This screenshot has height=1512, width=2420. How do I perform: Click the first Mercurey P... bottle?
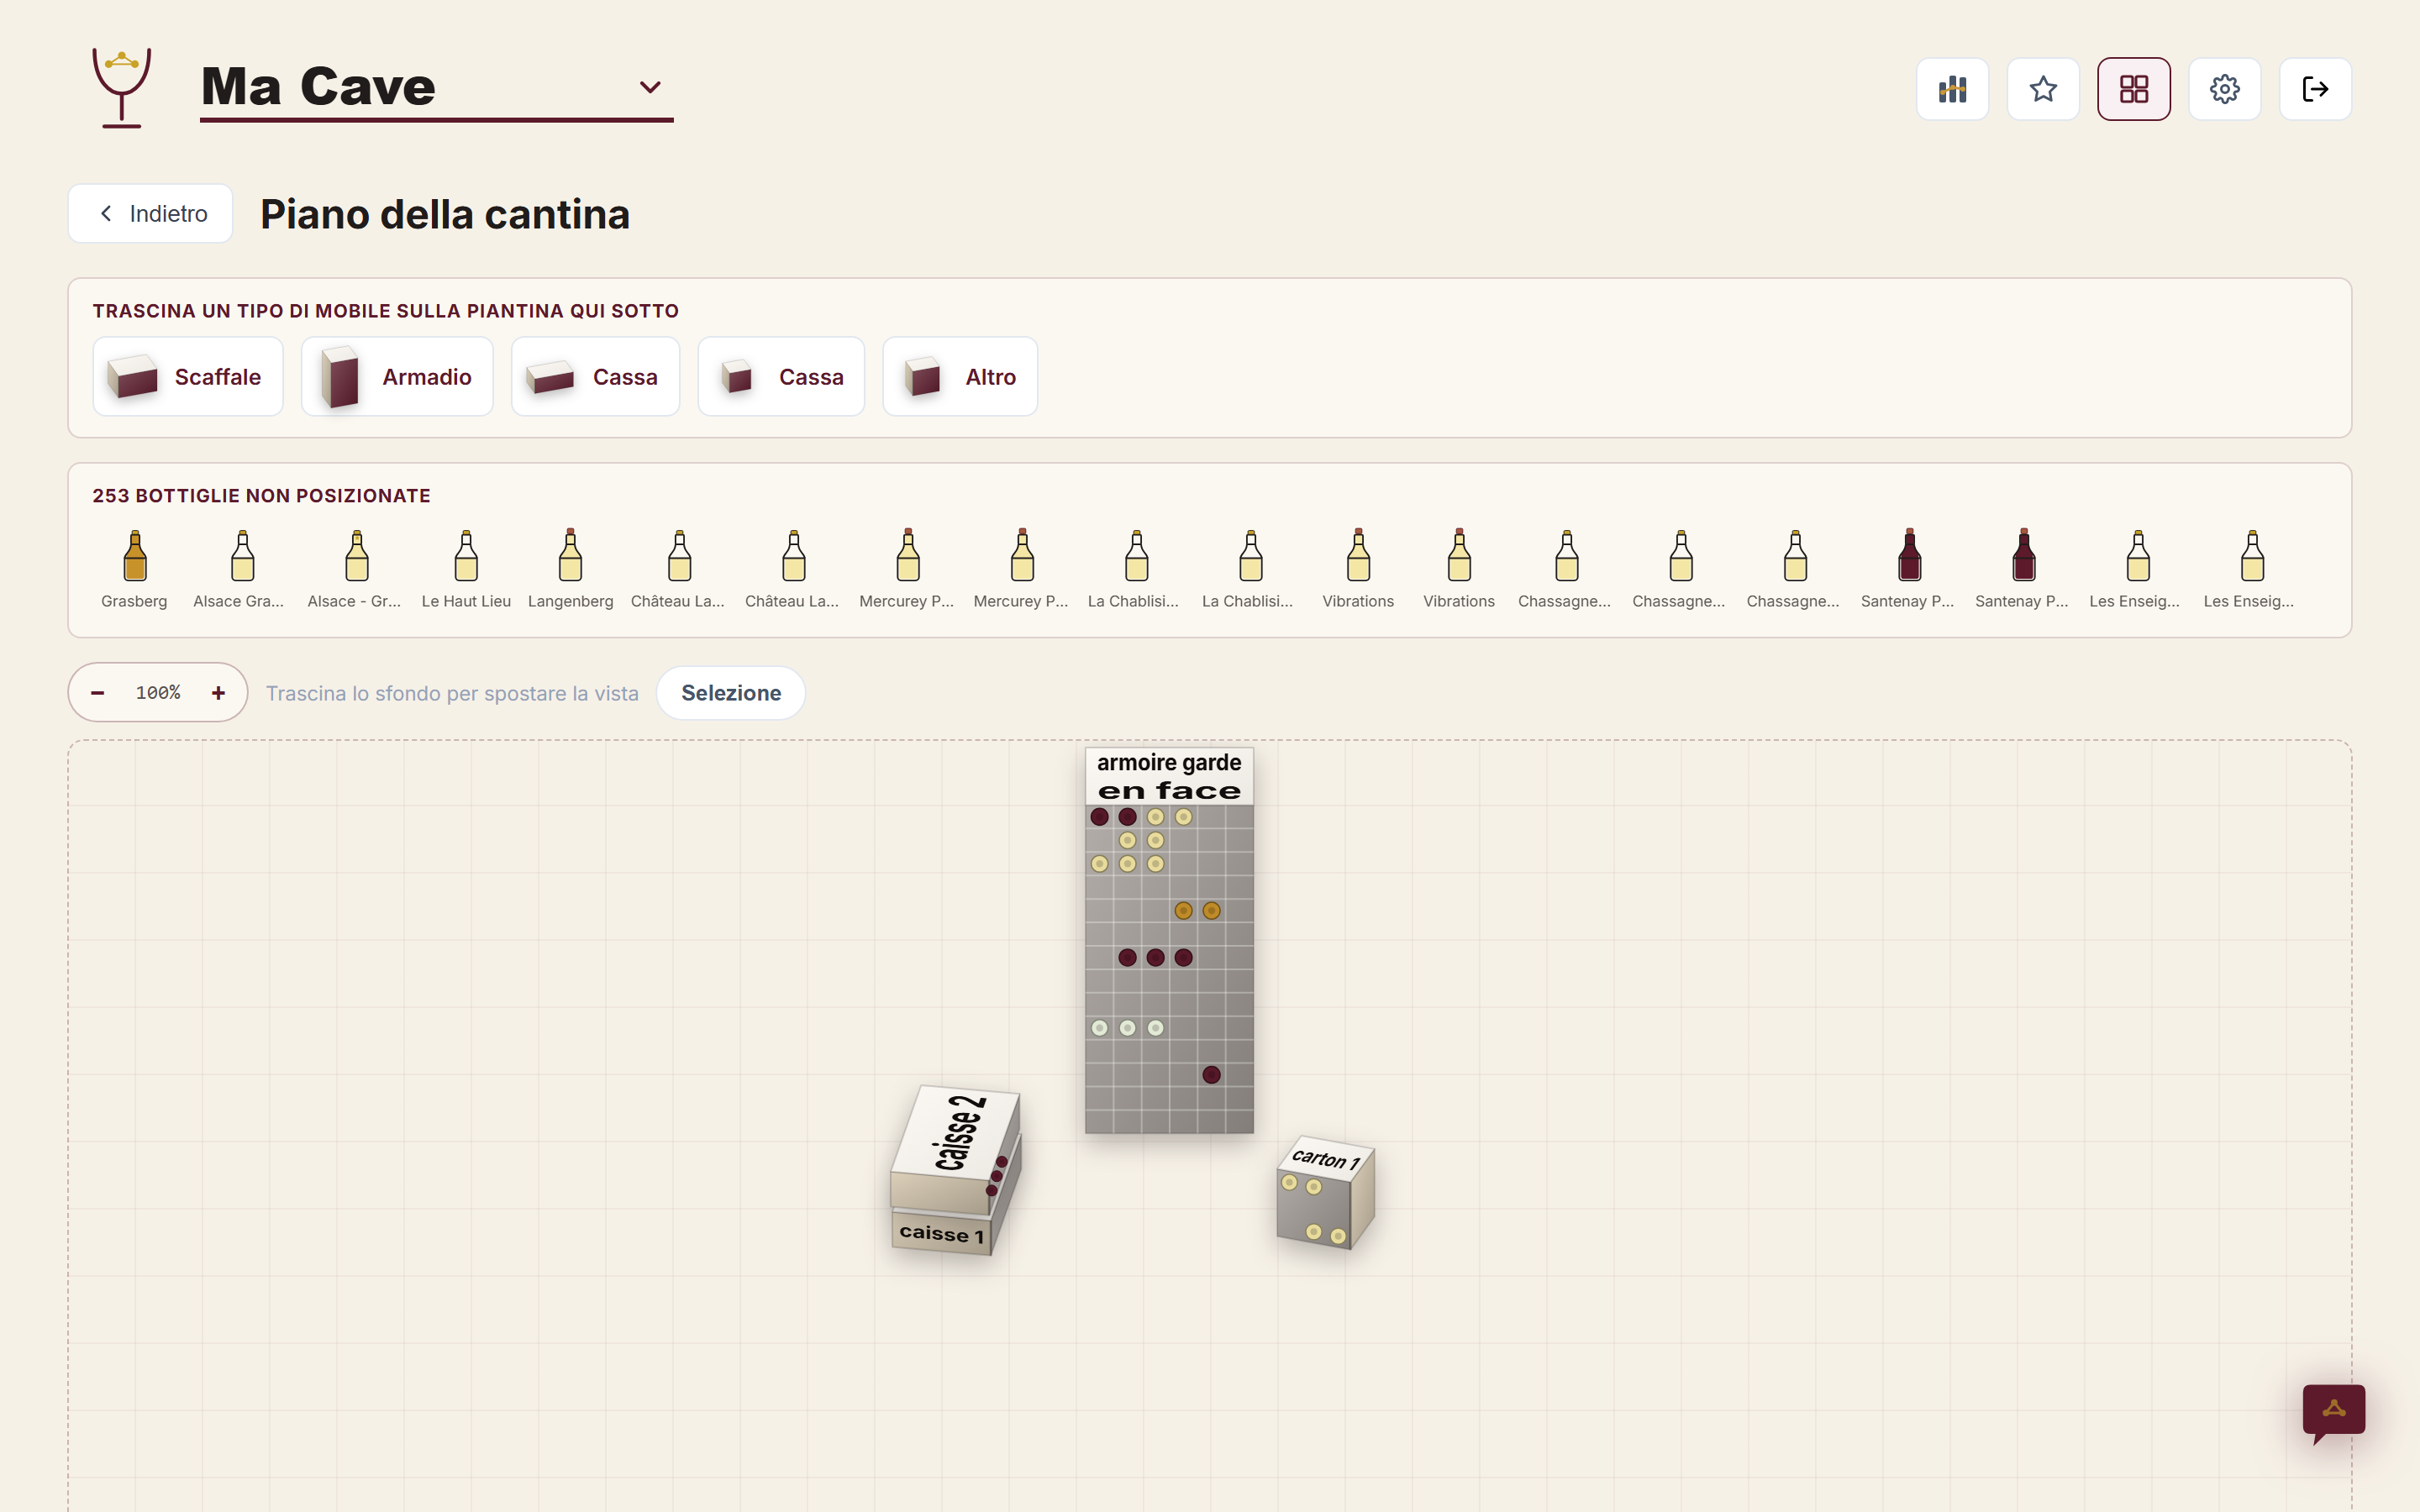907,568
